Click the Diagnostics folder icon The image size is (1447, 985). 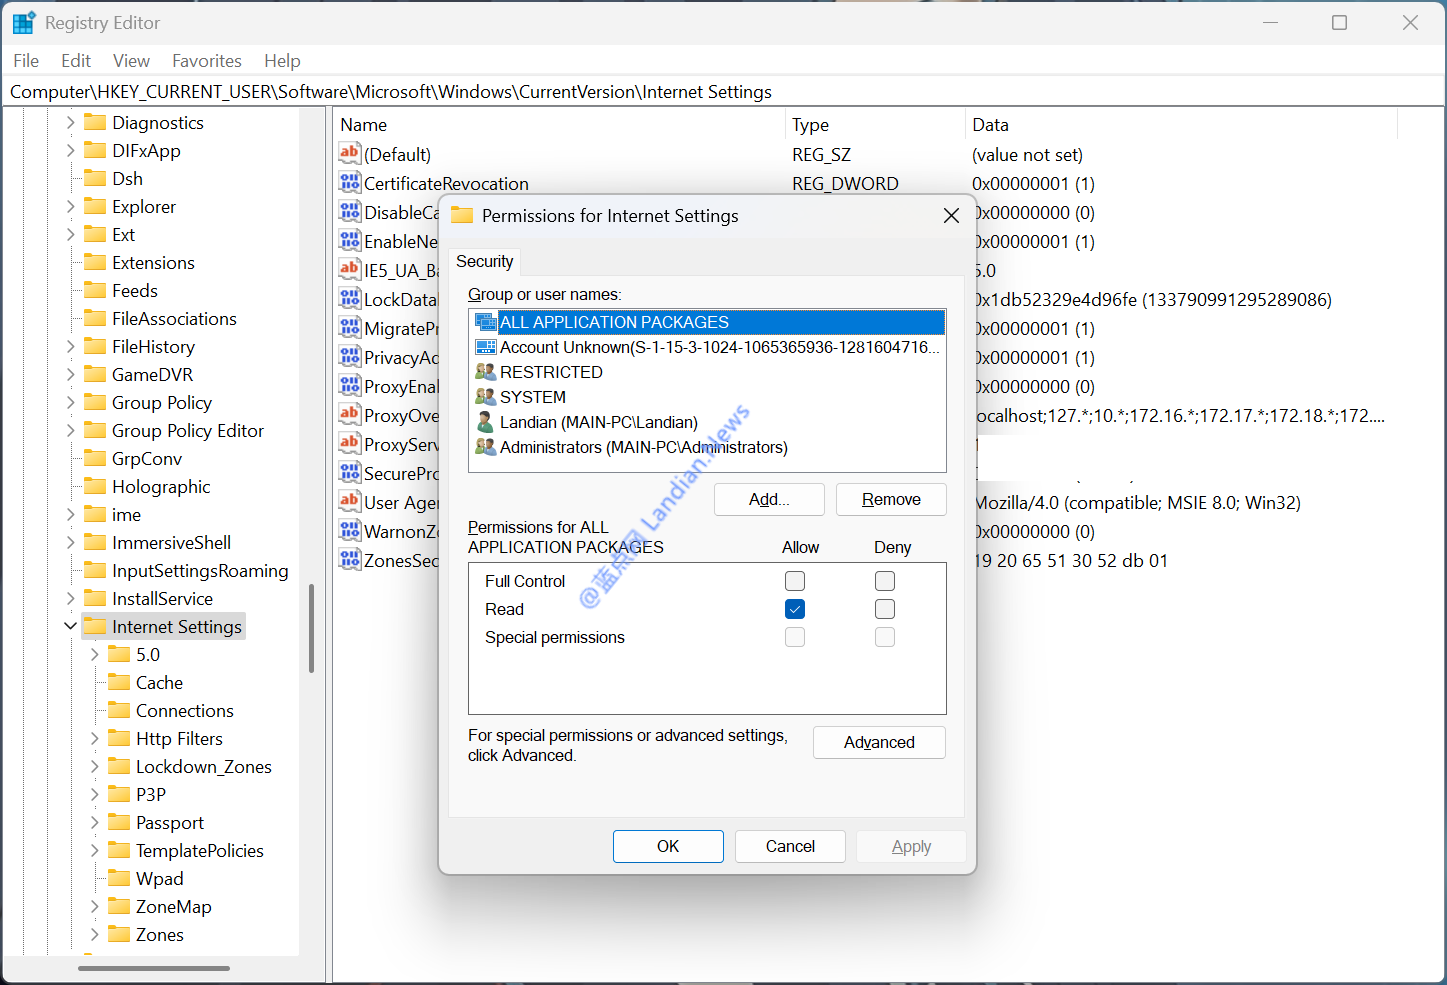(x=95, y=122)
